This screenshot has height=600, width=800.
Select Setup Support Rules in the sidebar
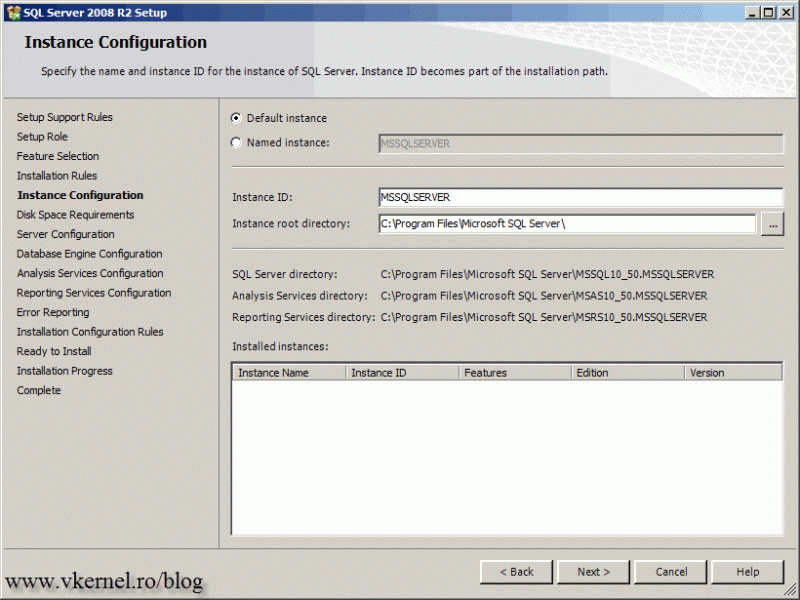pyautogui.click(x=64, y=117)
